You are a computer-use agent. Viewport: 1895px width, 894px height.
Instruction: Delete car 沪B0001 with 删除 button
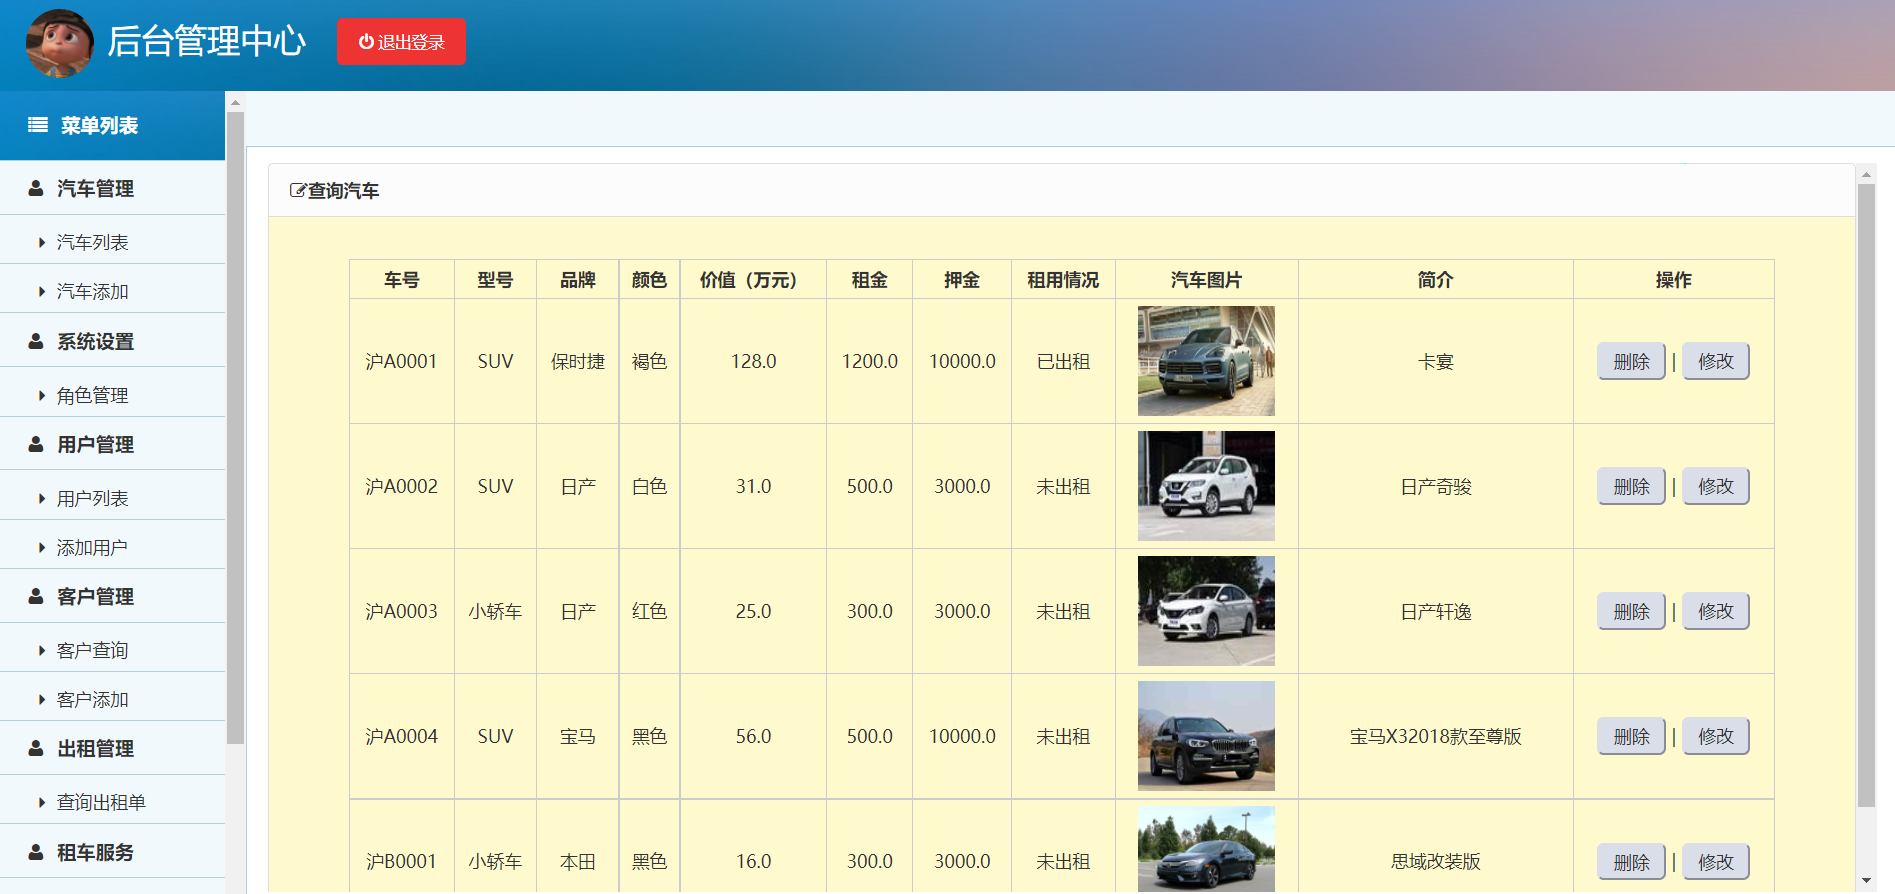click(1631, 861)
